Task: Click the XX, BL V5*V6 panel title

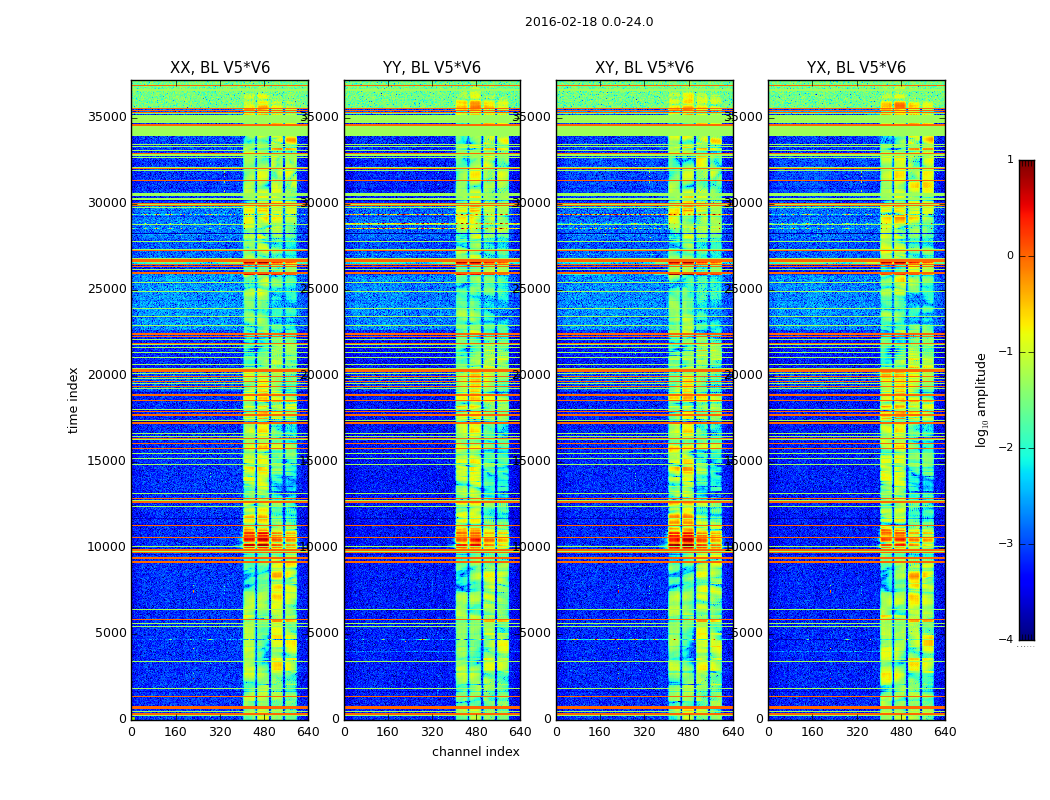Action: [220, 68]
